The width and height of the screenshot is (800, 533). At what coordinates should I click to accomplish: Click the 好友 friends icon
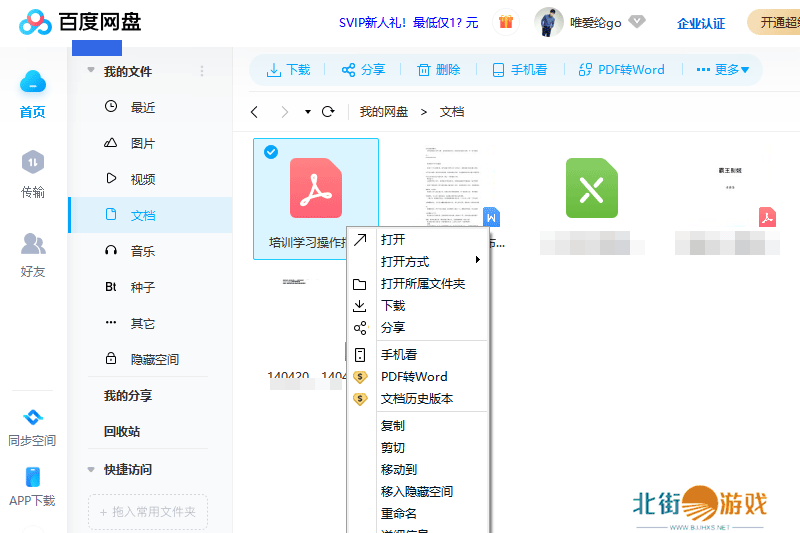[33, 244]
